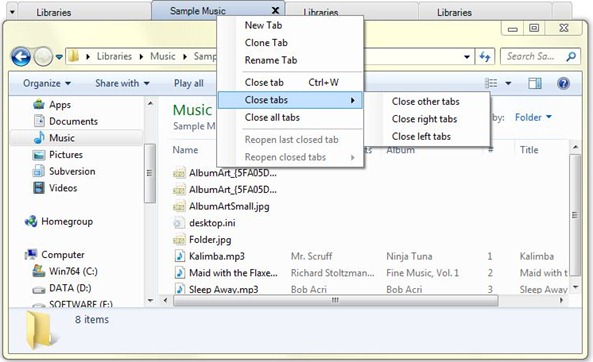This screenshot has height=362, width=593.
Task: Select the Homegroup icon in sidebar
Action: pyautogui.click(x=31, y=221)
